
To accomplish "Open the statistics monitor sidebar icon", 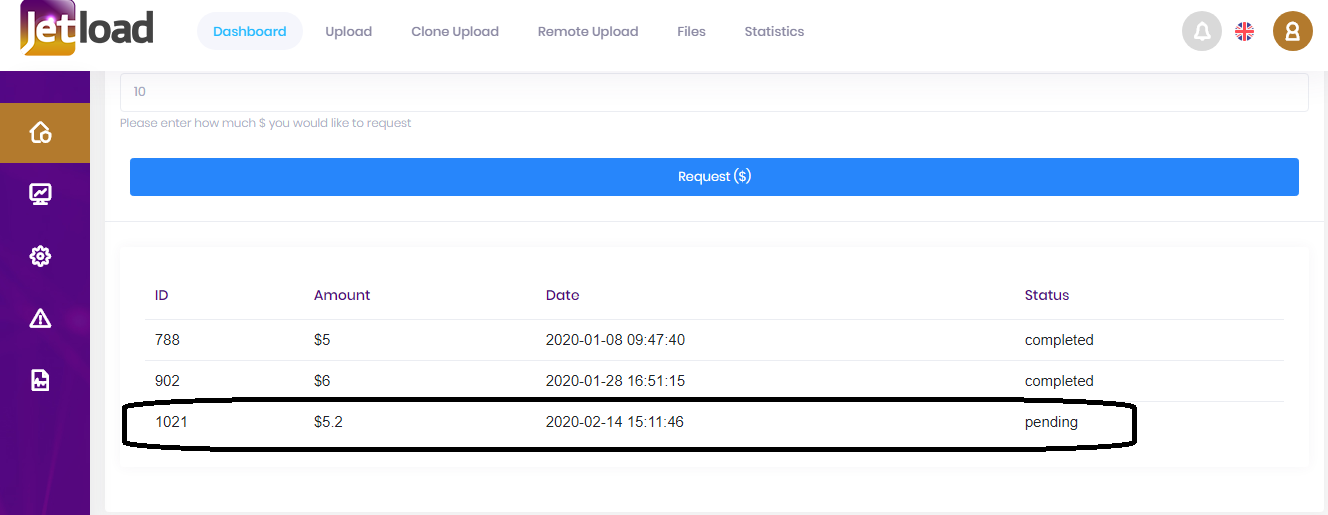I will pos(40,194).
